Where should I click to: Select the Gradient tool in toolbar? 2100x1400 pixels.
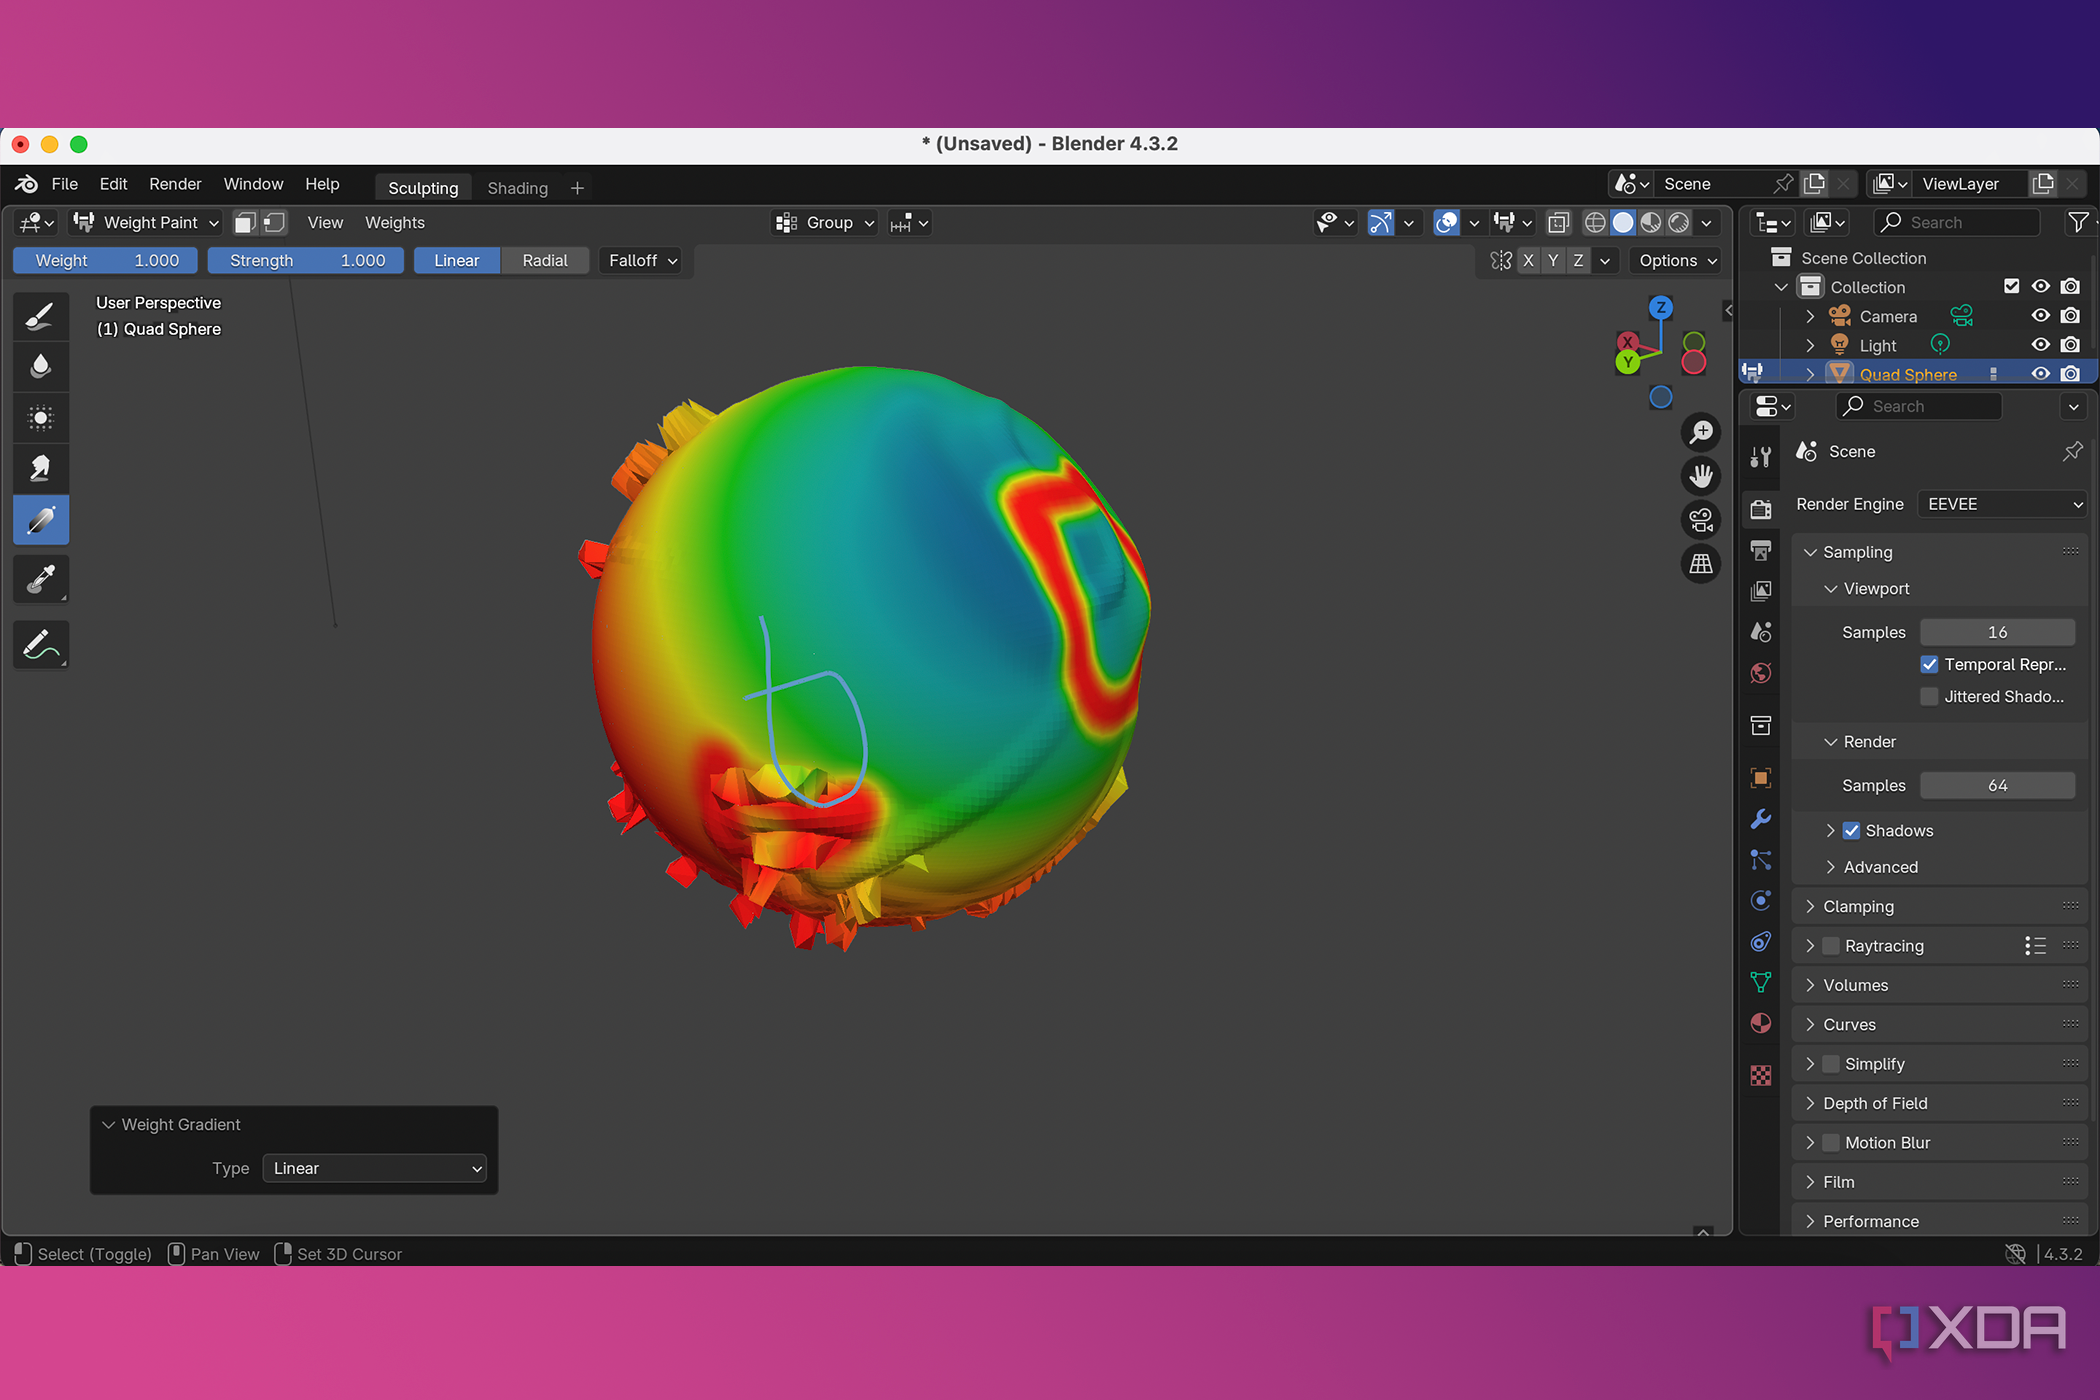coord(41,520)
